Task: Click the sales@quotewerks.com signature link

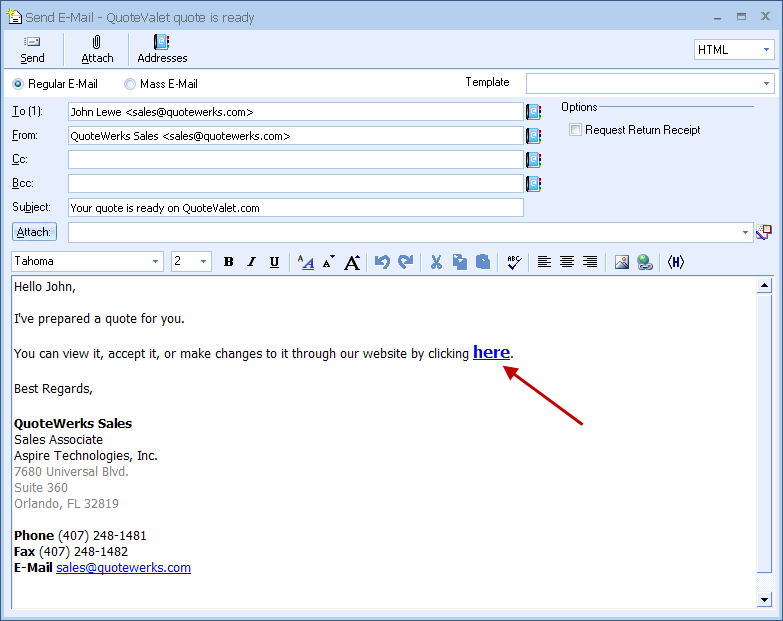Action: pos(123,568)
